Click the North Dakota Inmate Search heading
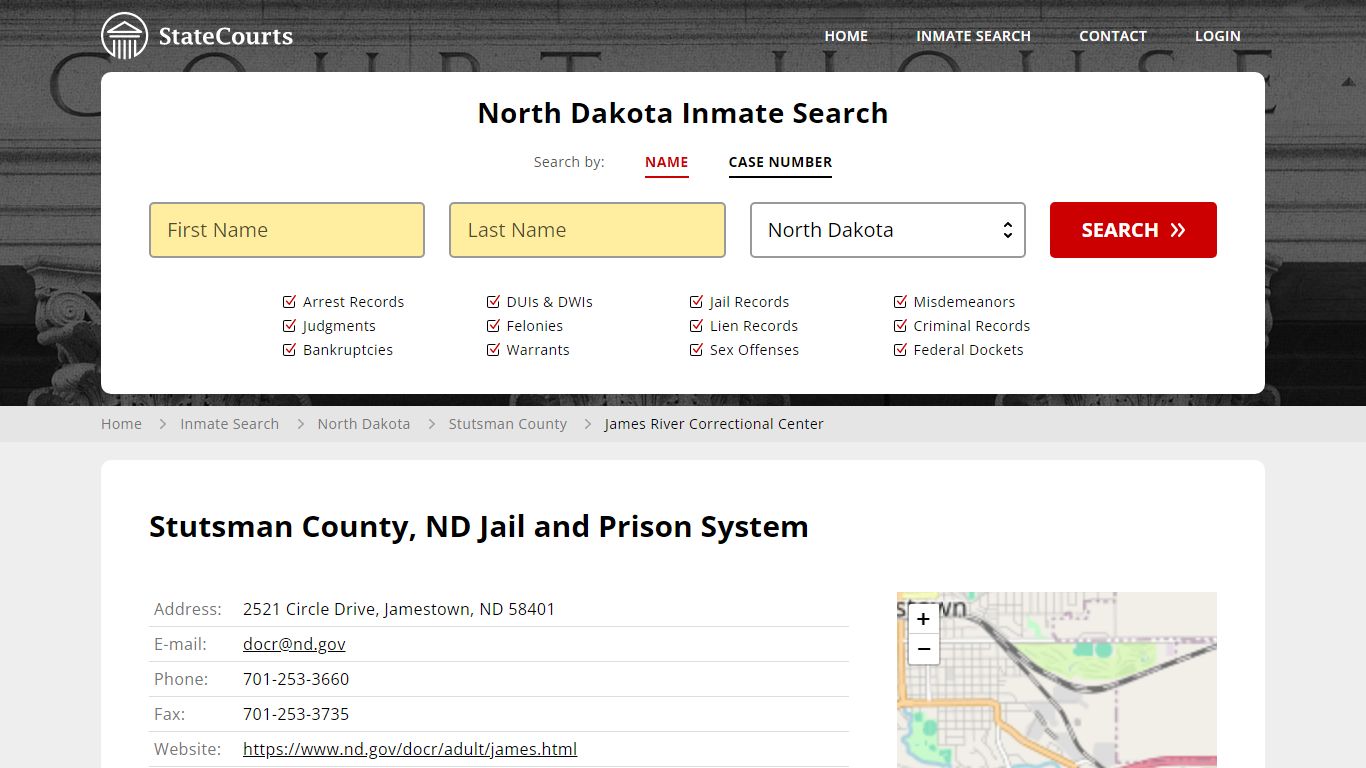Image resolution: width=1366 pixels, height=768 pixels. click(683, 113)
